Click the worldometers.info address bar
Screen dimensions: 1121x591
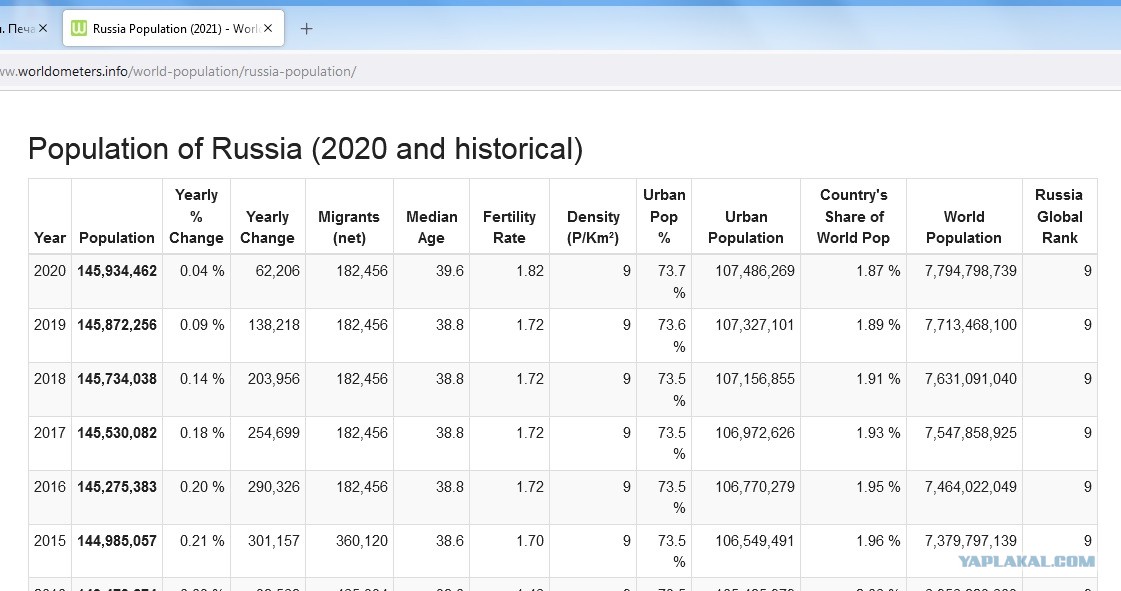tap(560, 71)
